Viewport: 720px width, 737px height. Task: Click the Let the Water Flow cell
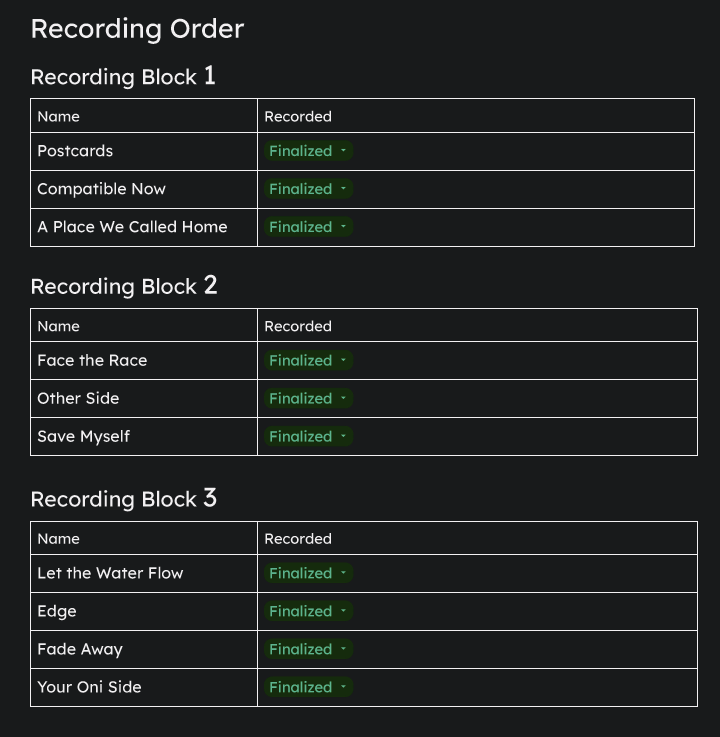[x=144, y=573]
